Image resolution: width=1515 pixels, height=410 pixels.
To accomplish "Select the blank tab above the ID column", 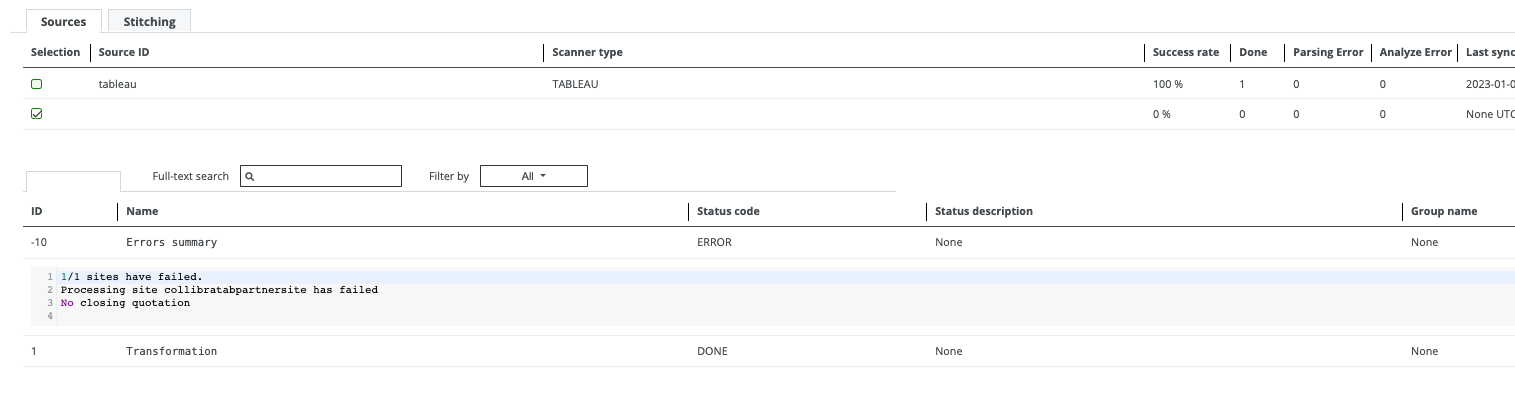I will 73,181.
